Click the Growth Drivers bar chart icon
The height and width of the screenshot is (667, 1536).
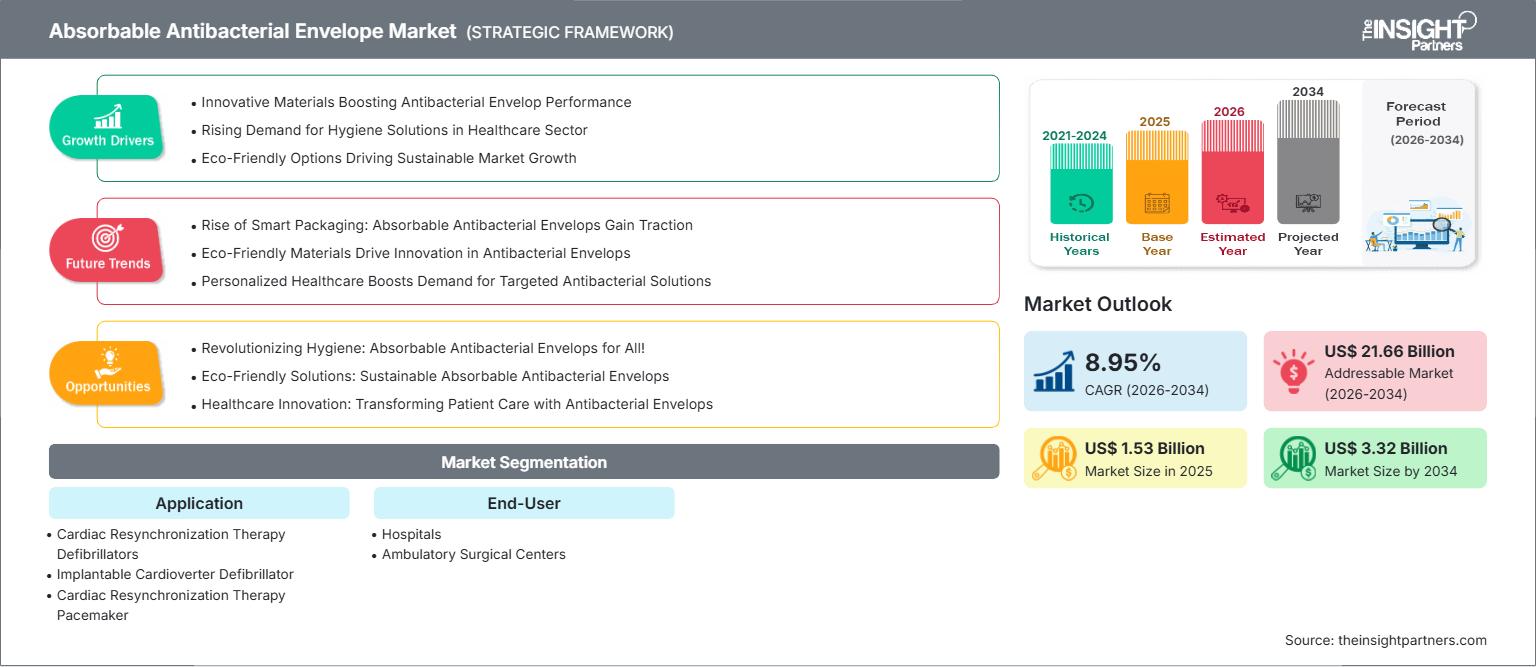coord(107,116)
